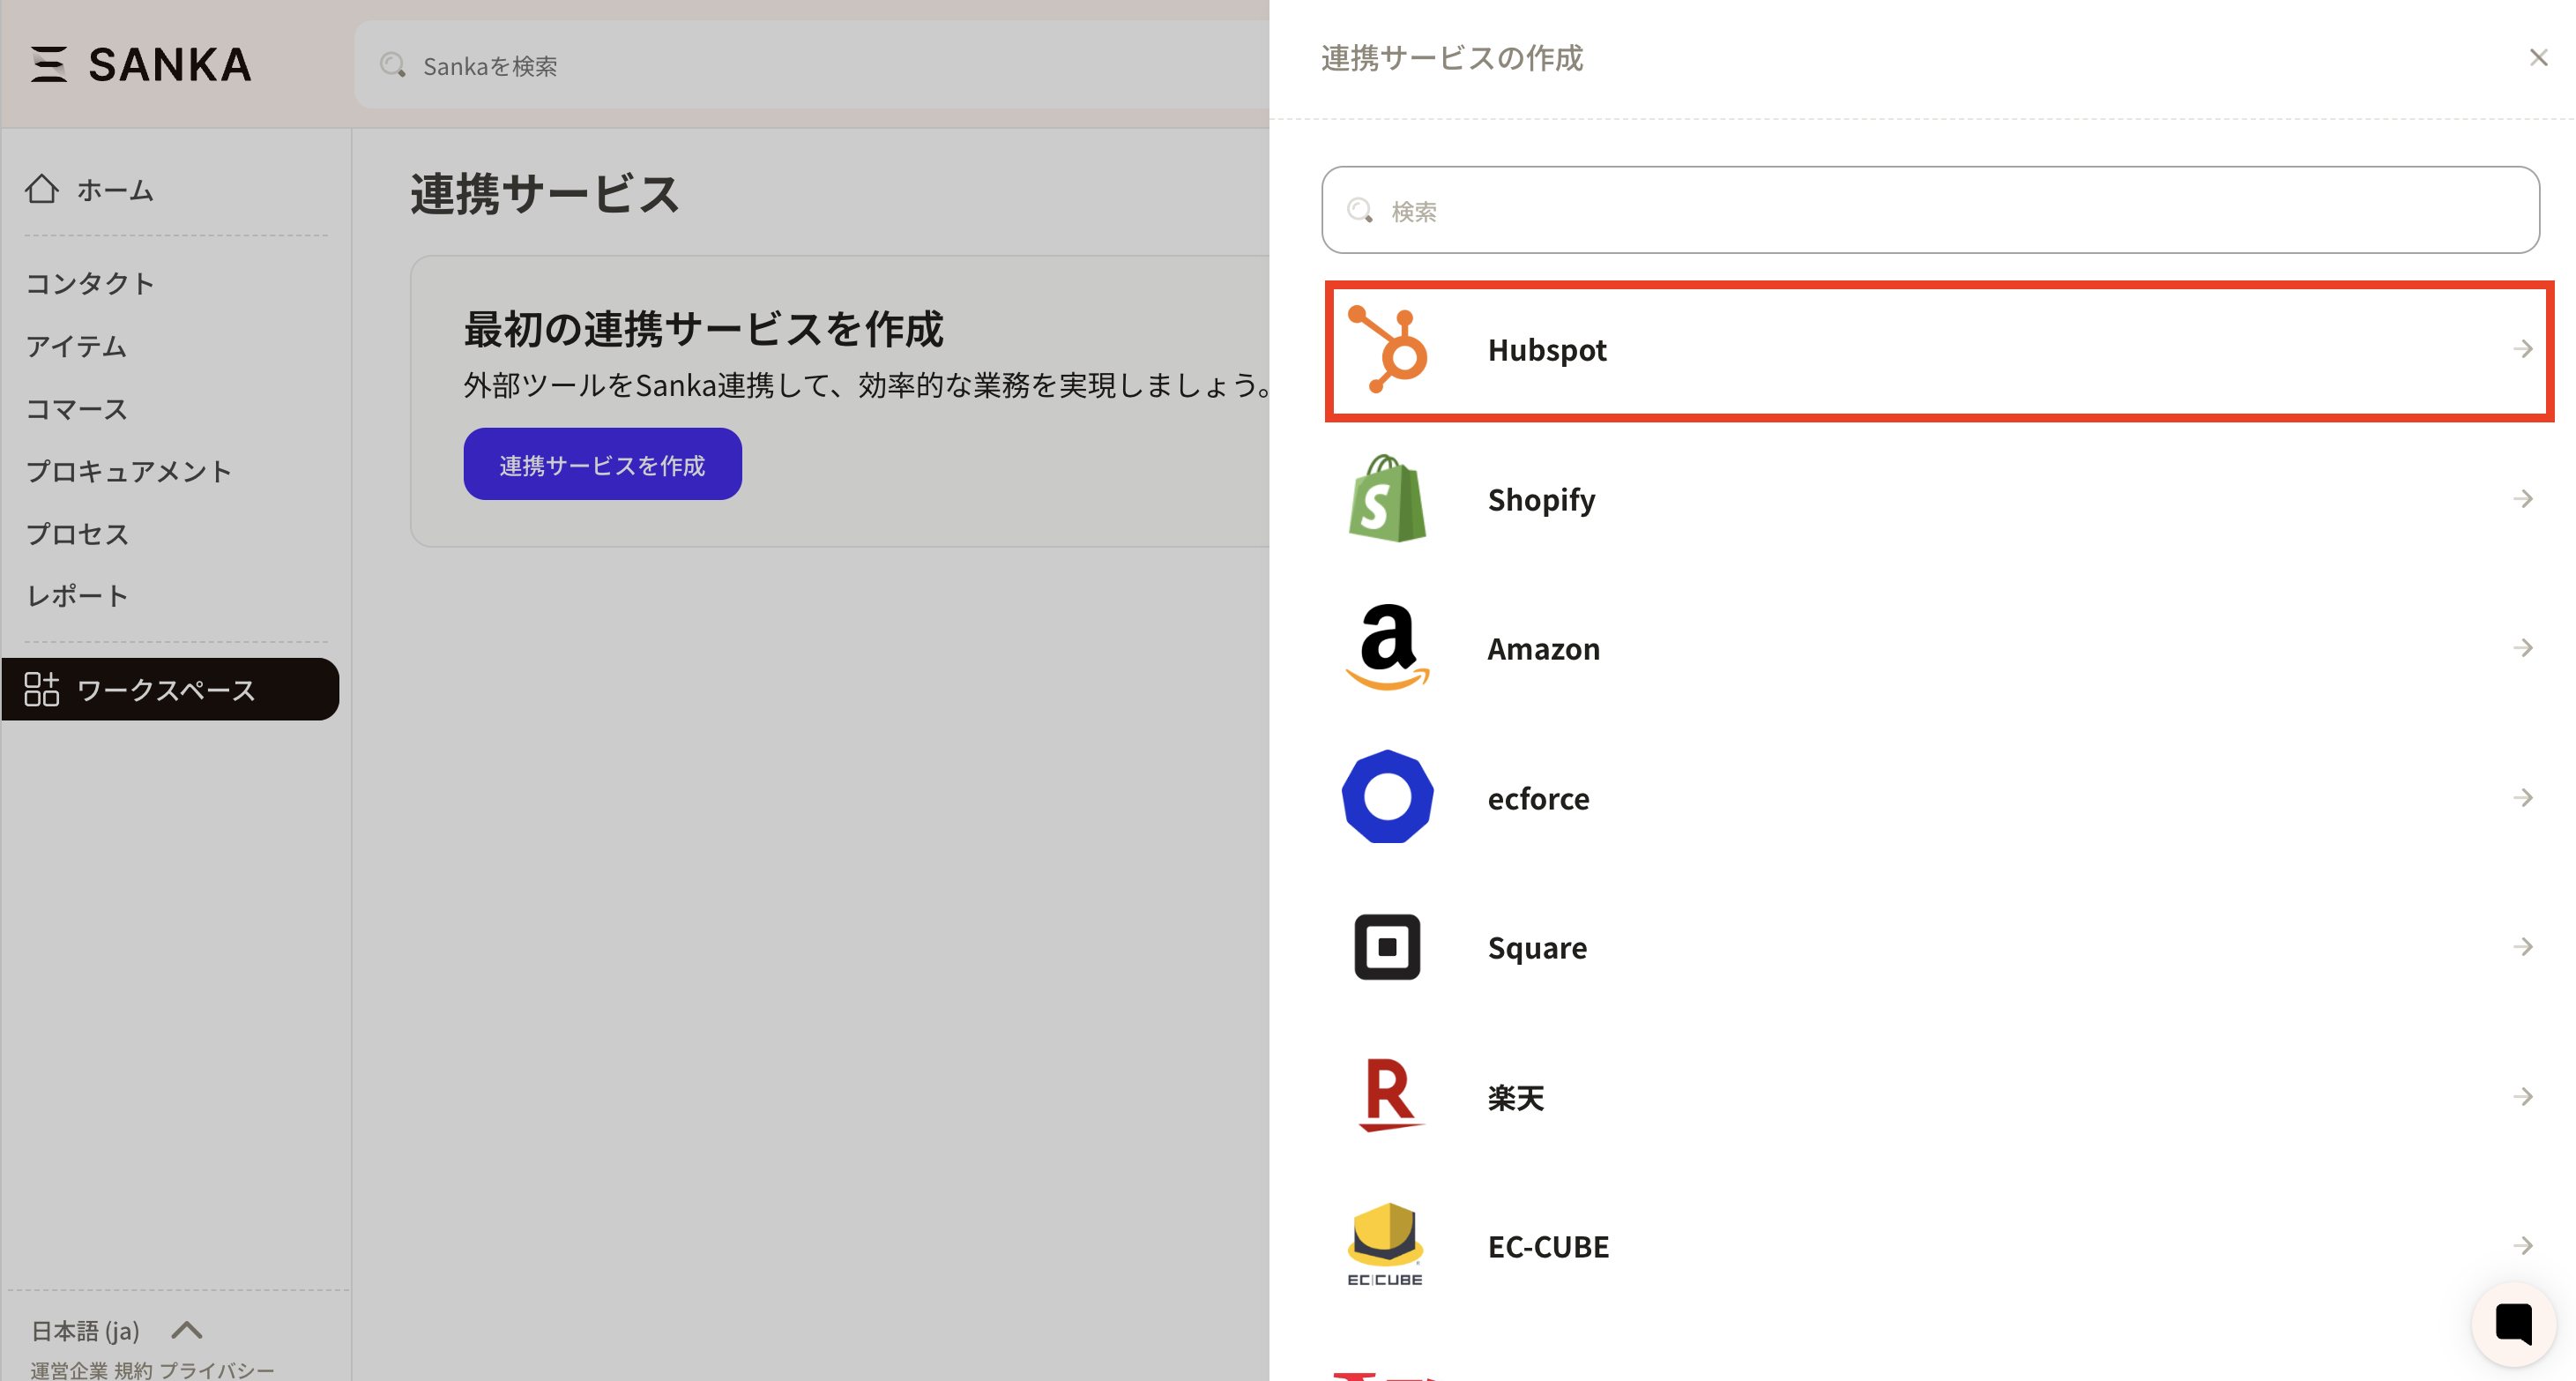Open Square row arrow
Screen dimensions: 2576x1381
[2523, 946]
